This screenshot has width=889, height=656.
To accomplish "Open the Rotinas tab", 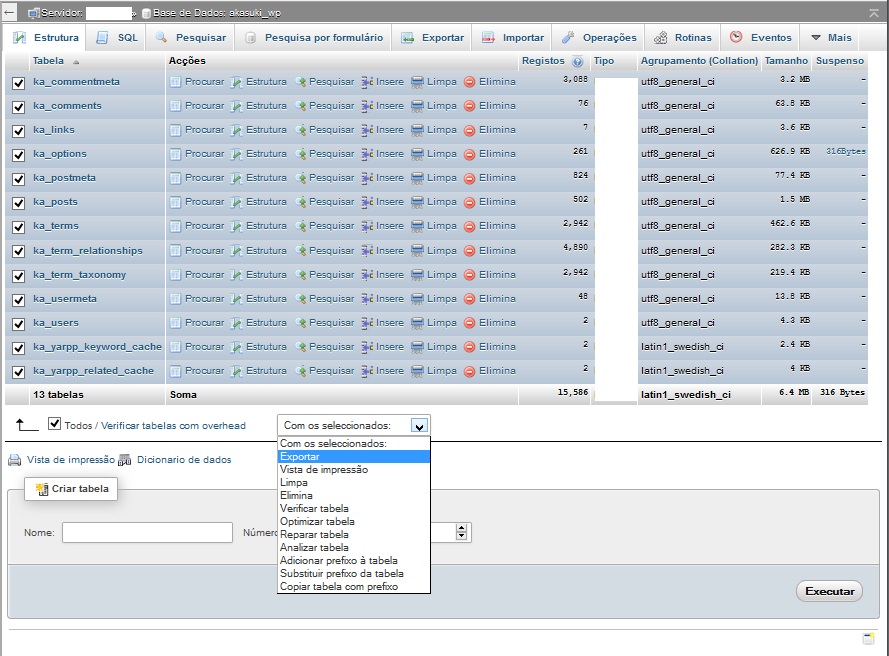I will click(x=683, y=37).
